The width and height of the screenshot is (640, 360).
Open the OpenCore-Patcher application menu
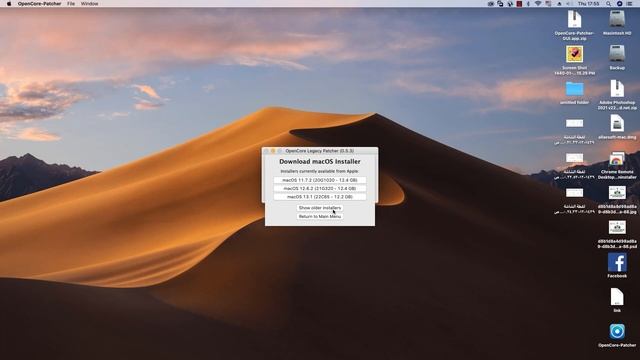click(x=40, y=4)
